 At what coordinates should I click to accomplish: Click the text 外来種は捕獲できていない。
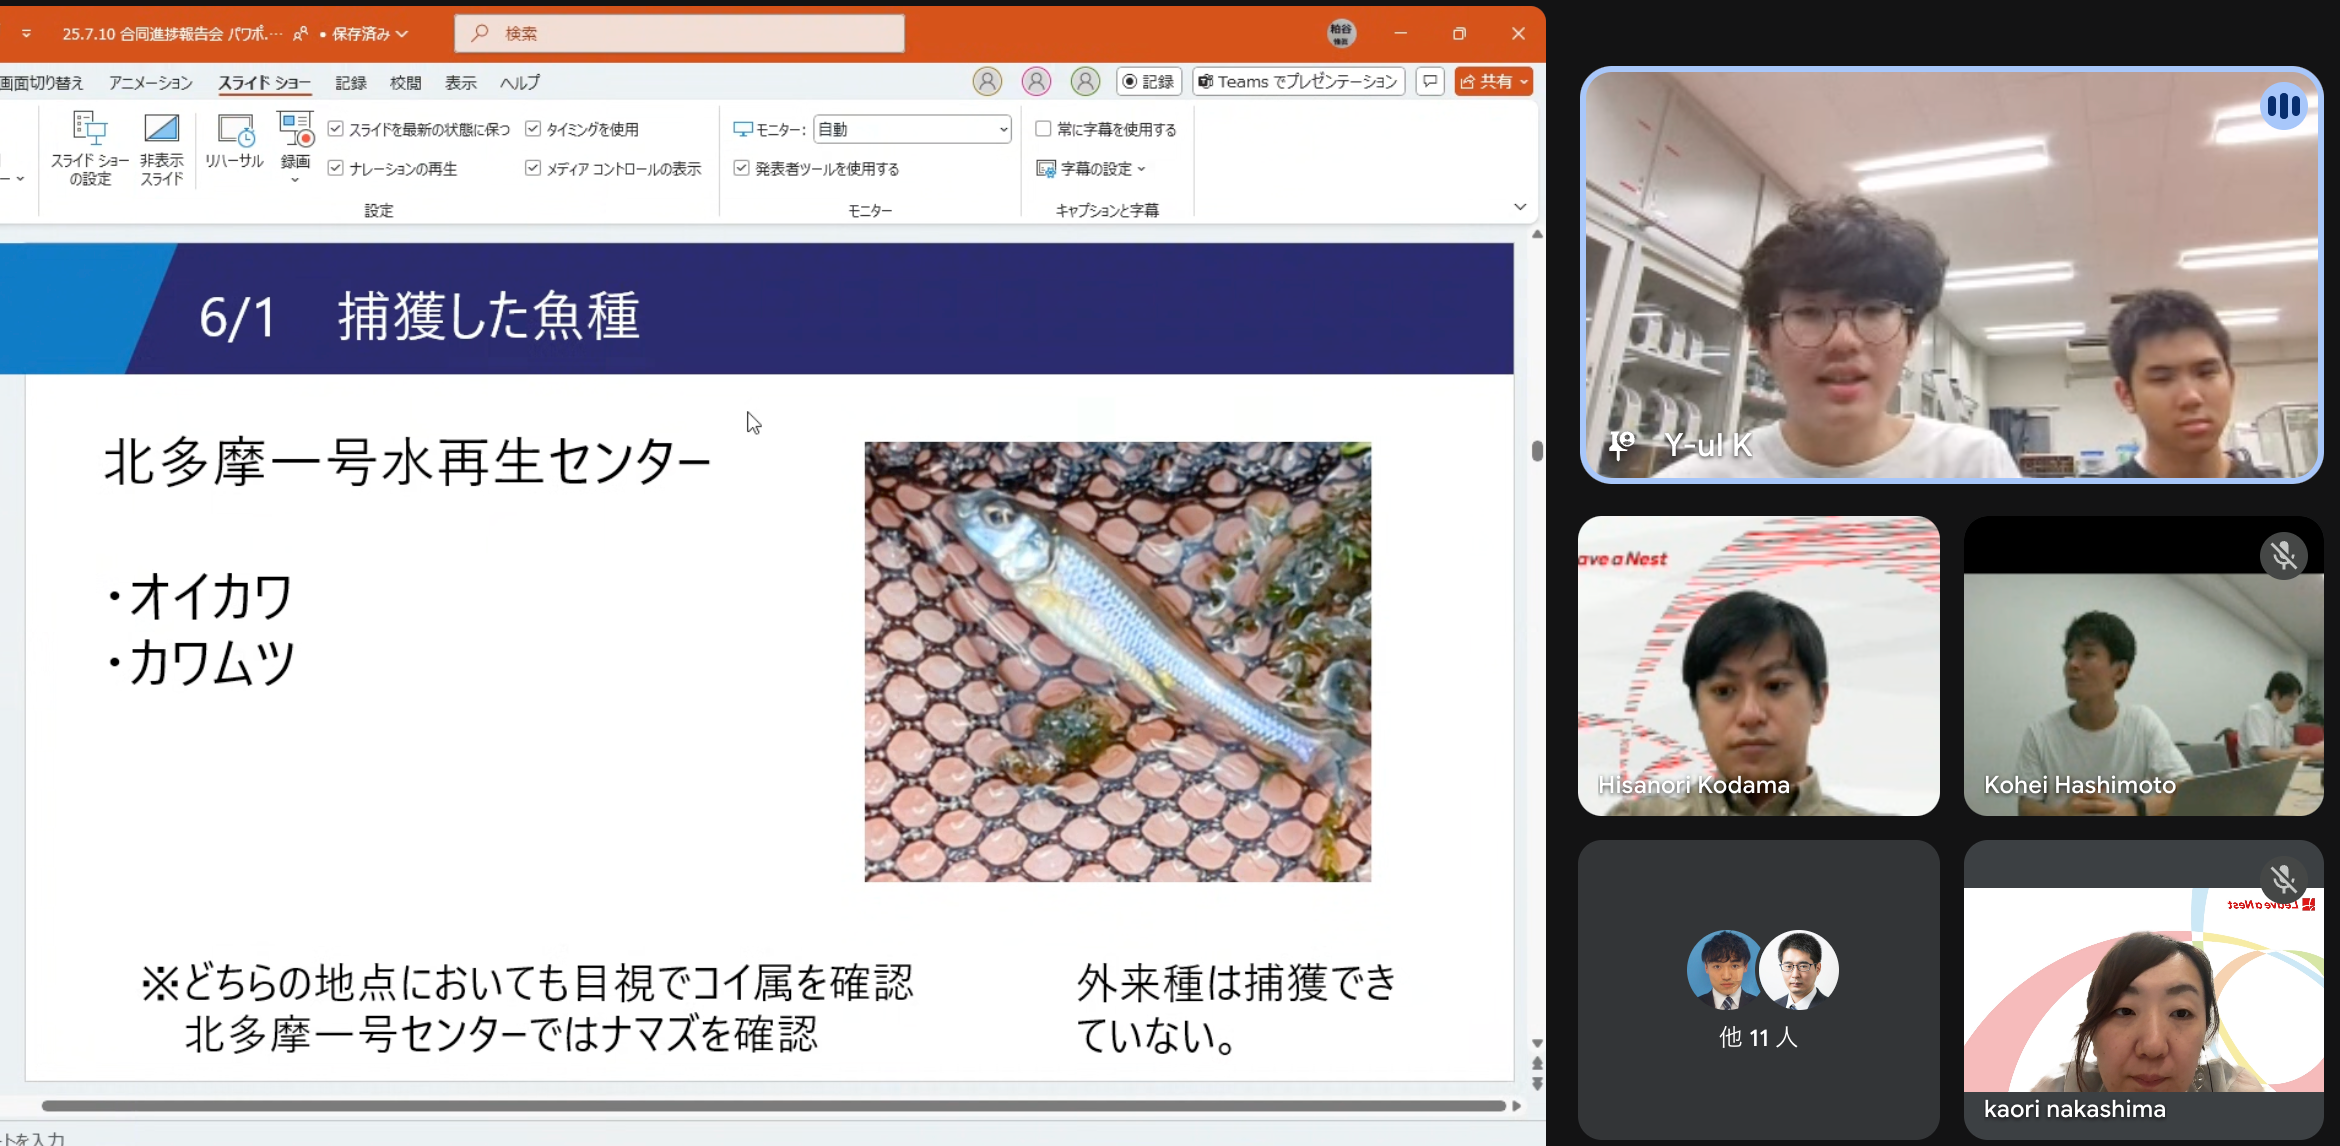click(1237, 1008)
